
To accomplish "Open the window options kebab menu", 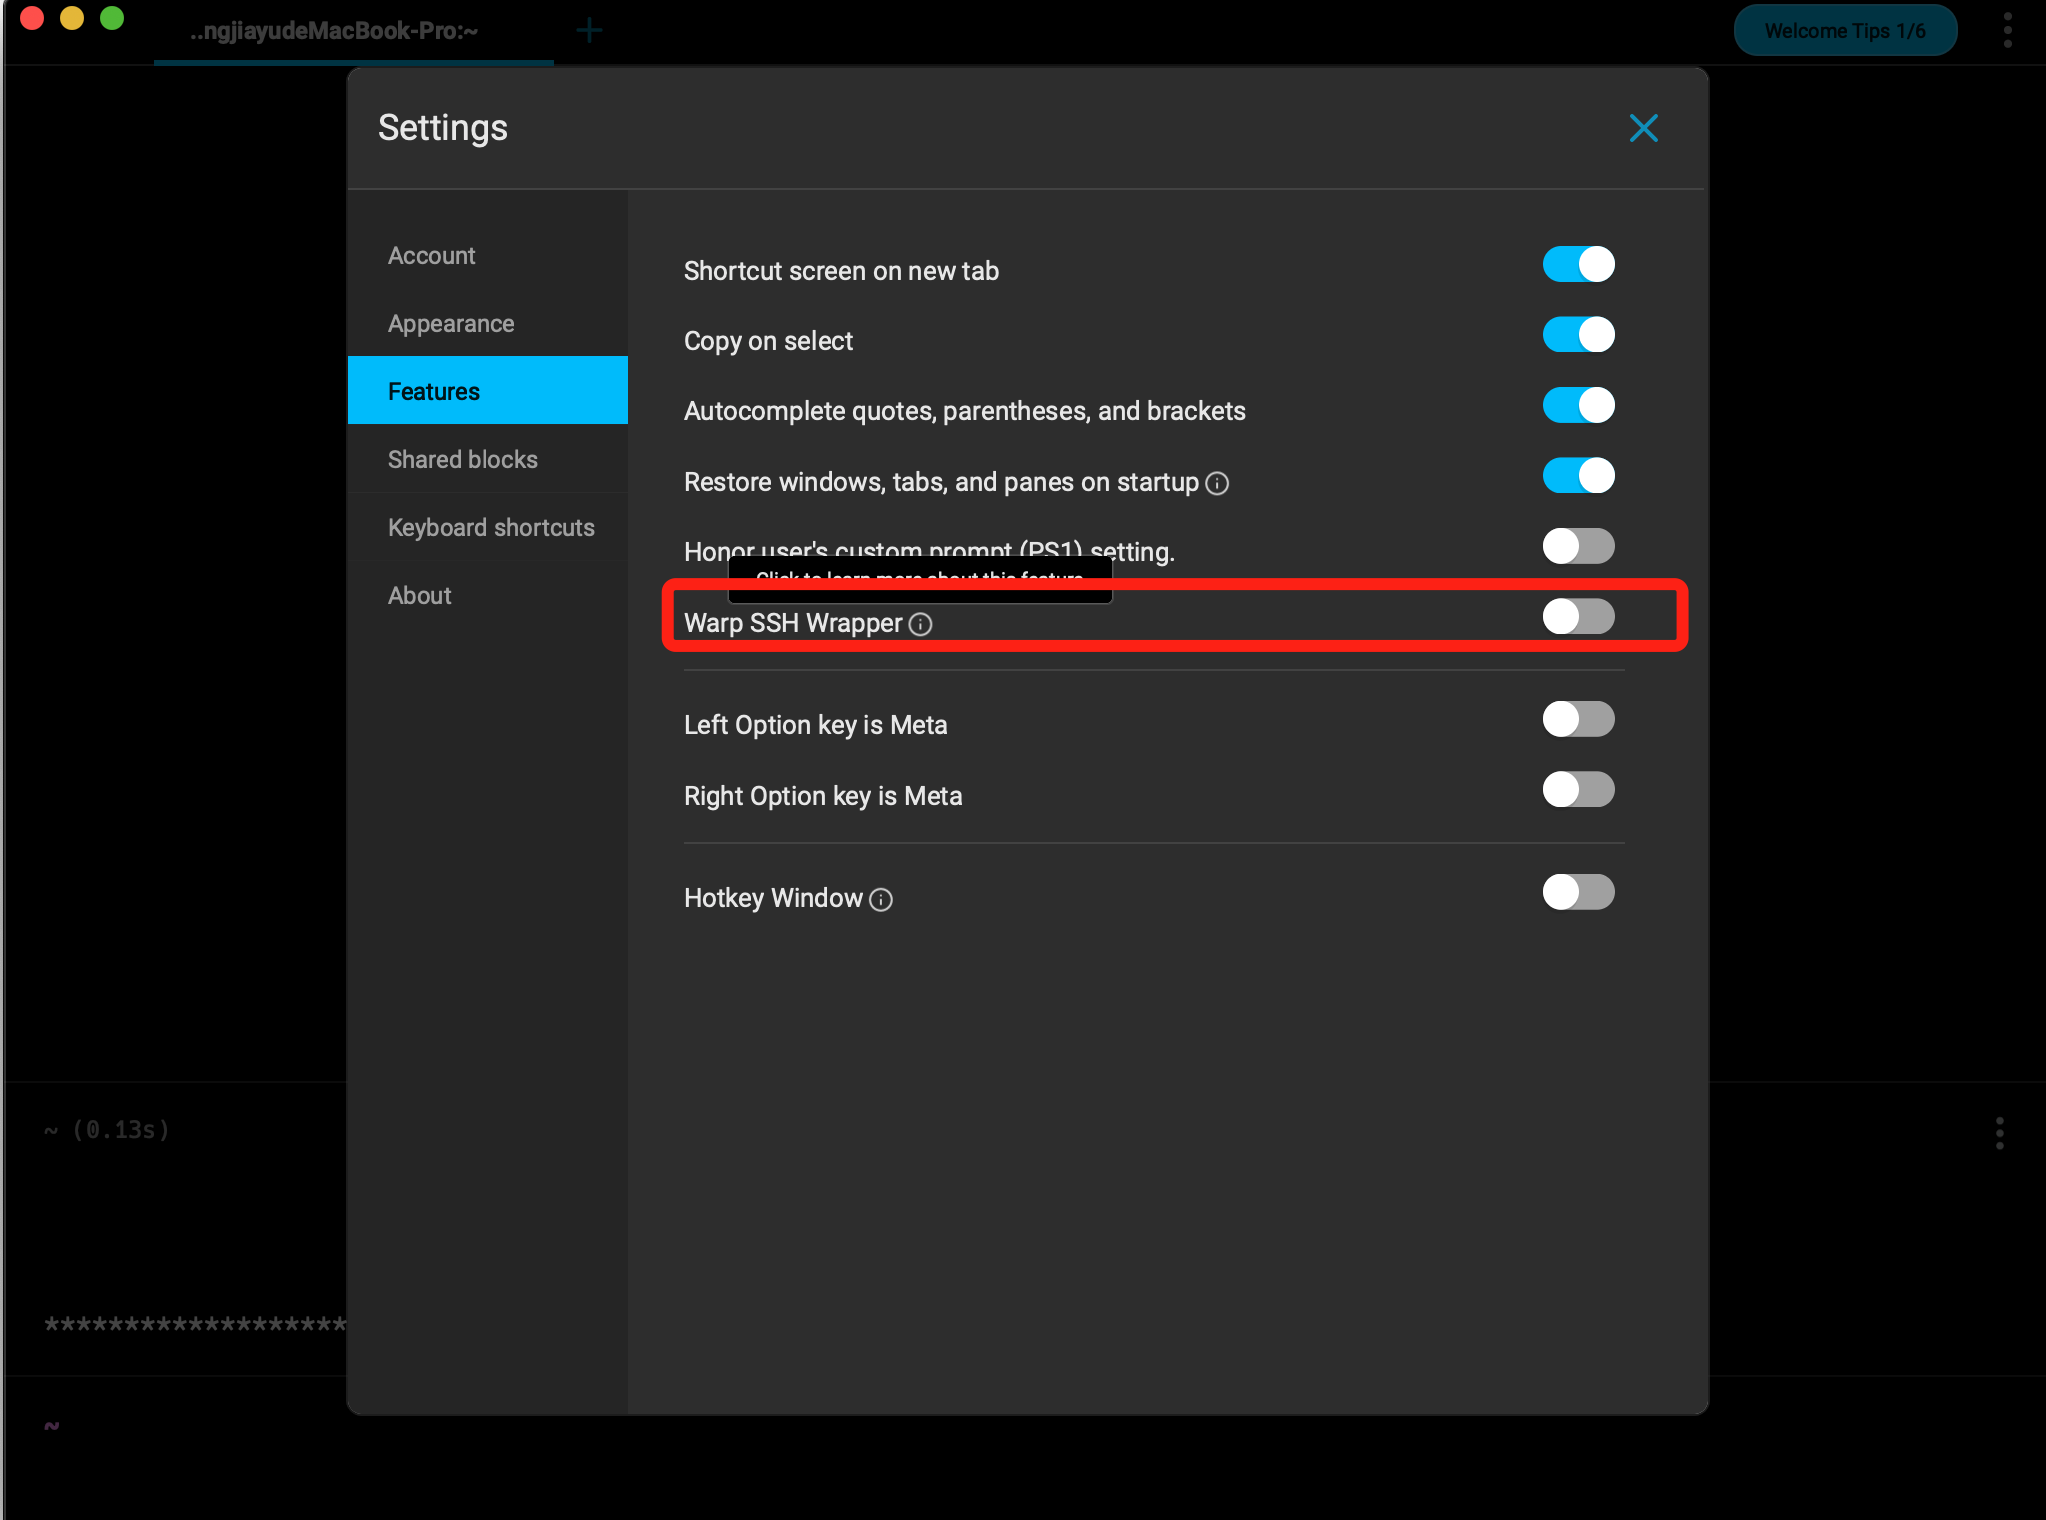I will click(2007, 30).
